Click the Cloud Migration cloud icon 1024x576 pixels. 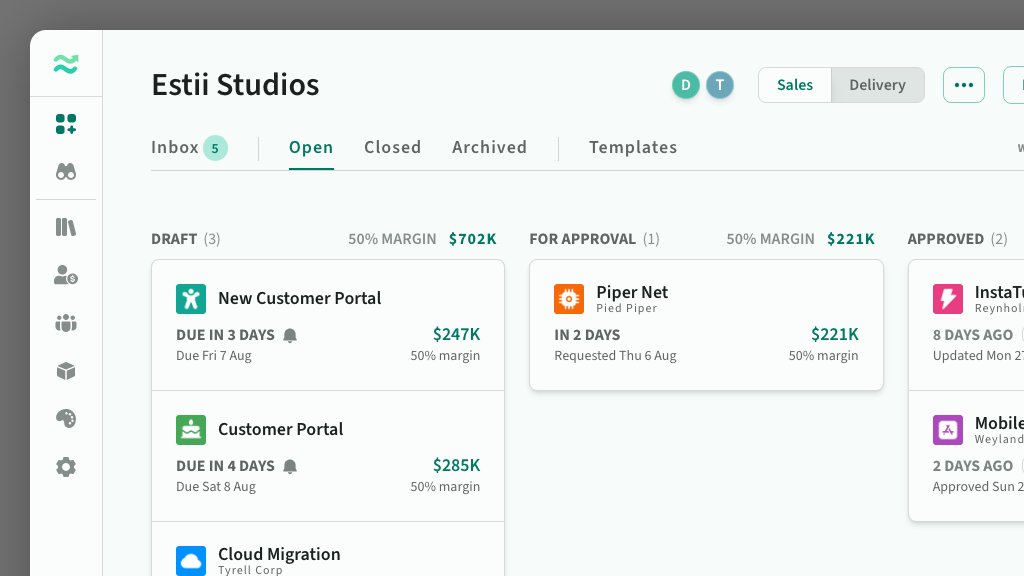[191, 560]
